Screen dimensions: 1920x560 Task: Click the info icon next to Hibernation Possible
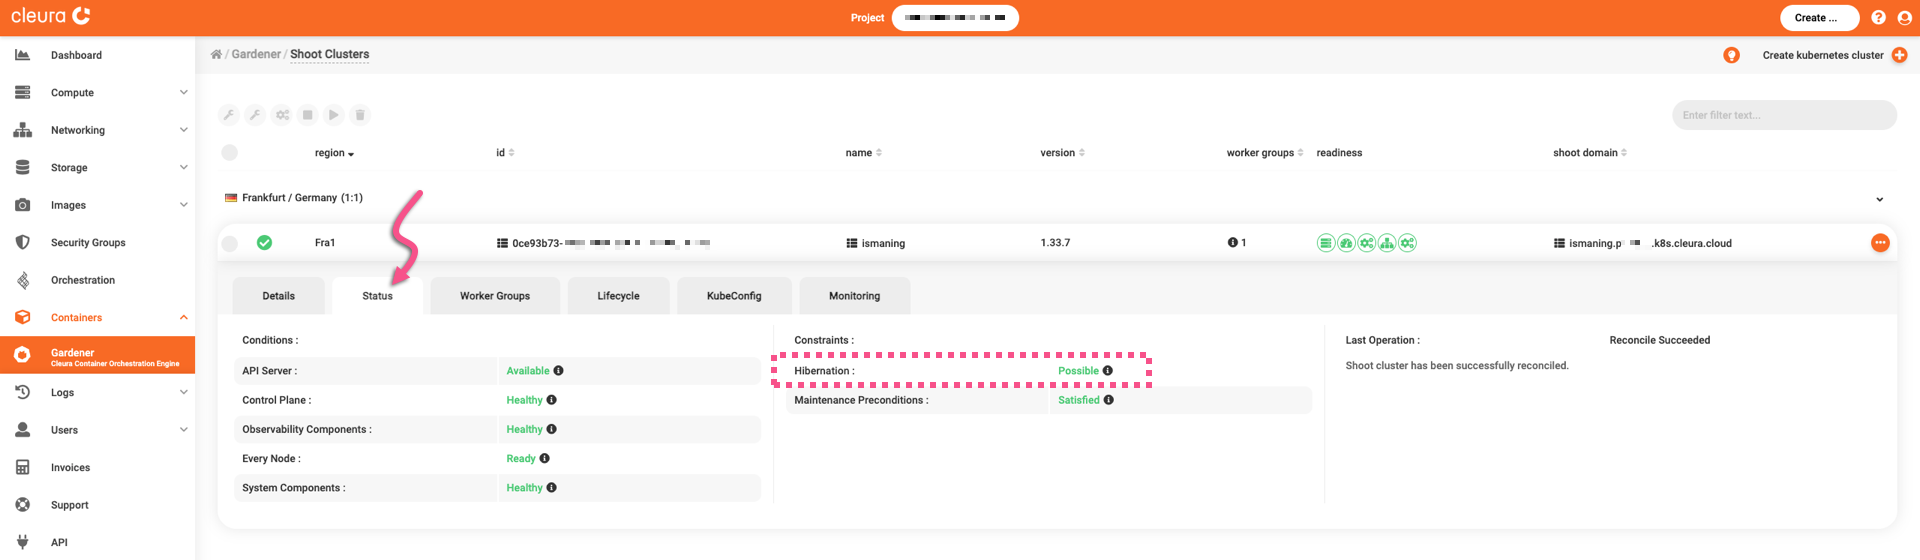(x=1108, y=371)
